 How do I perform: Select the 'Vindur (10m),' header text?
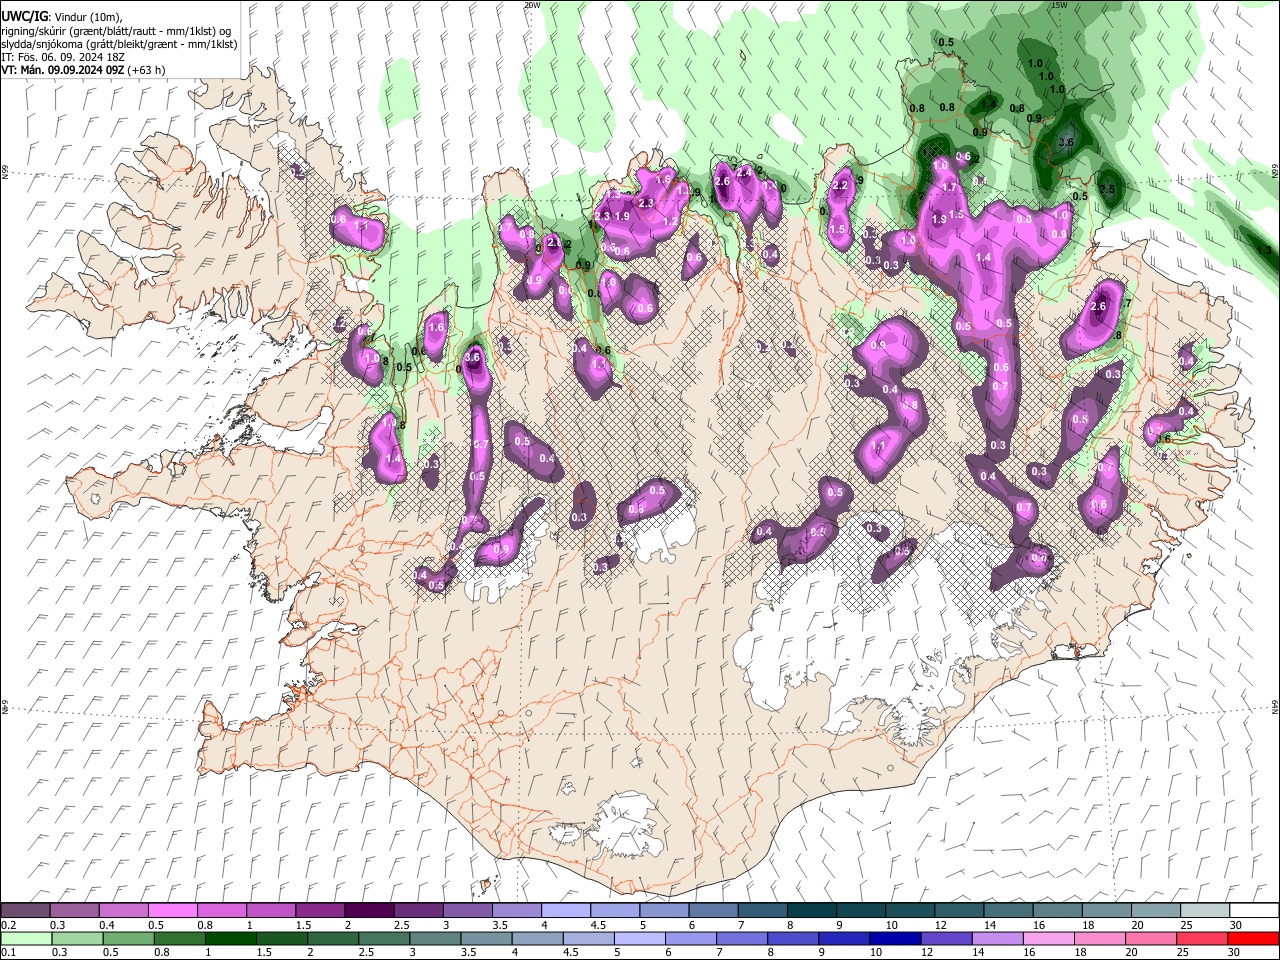(86, 18)
